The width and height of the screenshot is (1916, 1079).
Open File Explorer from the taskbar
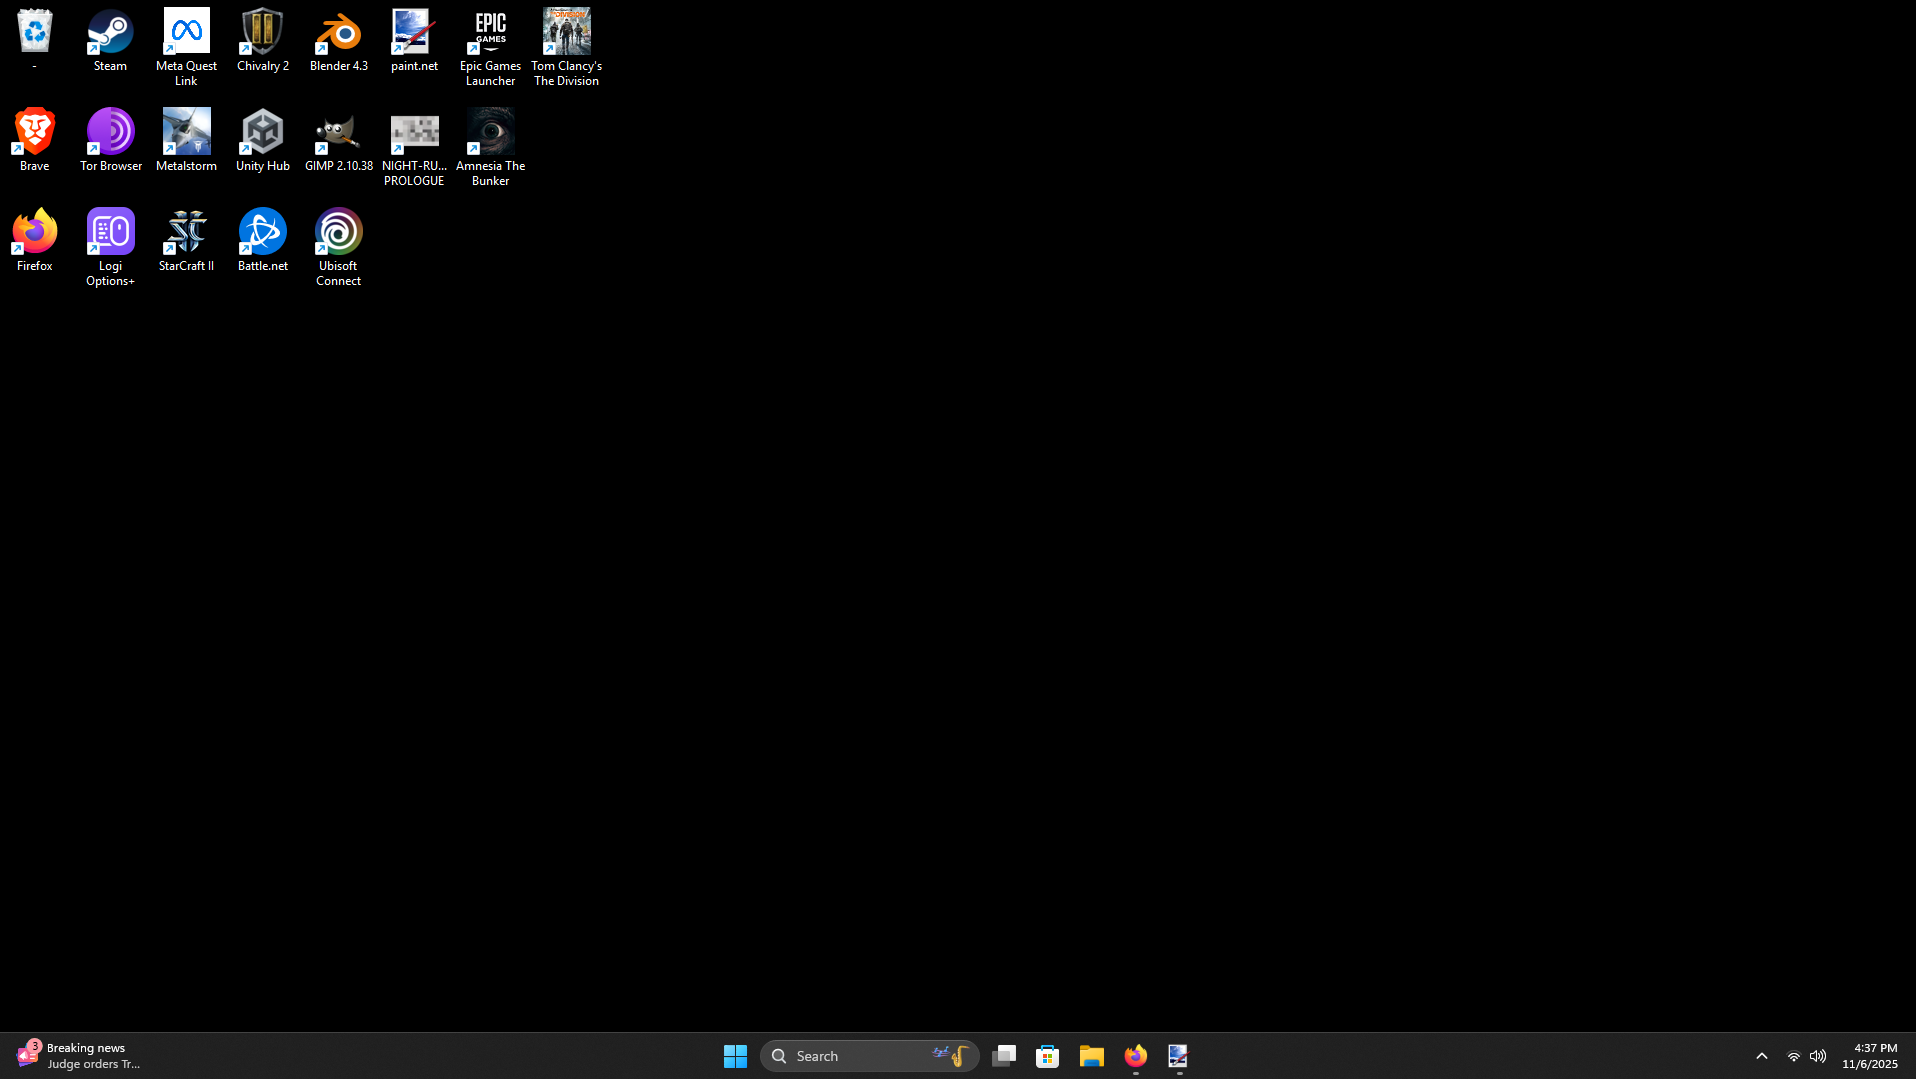(1091, 1056)
